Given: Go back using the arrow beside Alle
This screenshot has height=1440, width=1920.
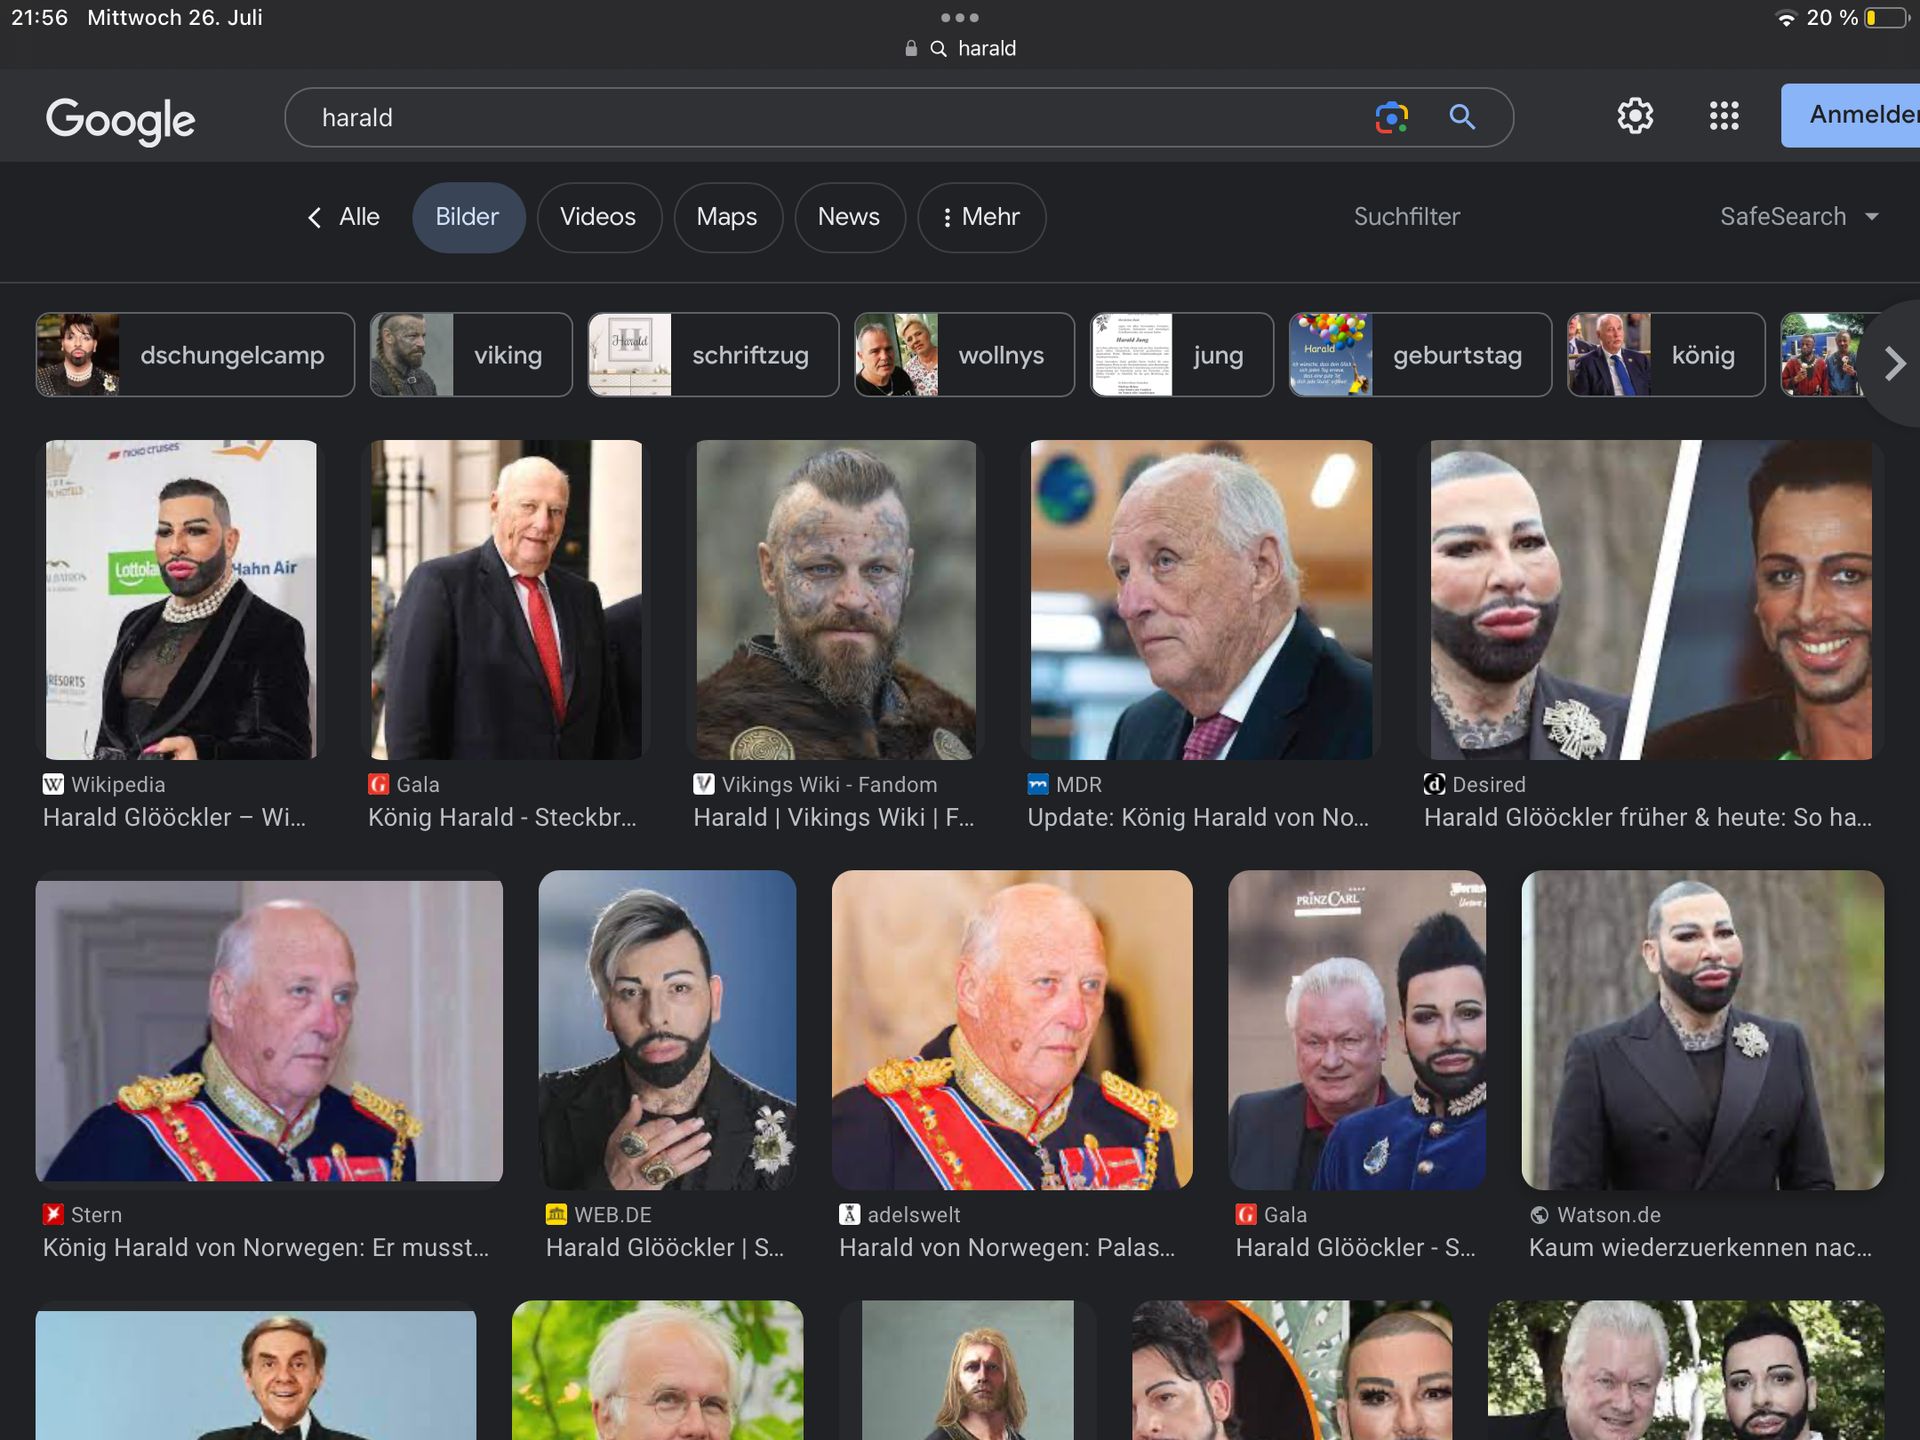Looking at the screenshot, I should click(315, 217).
